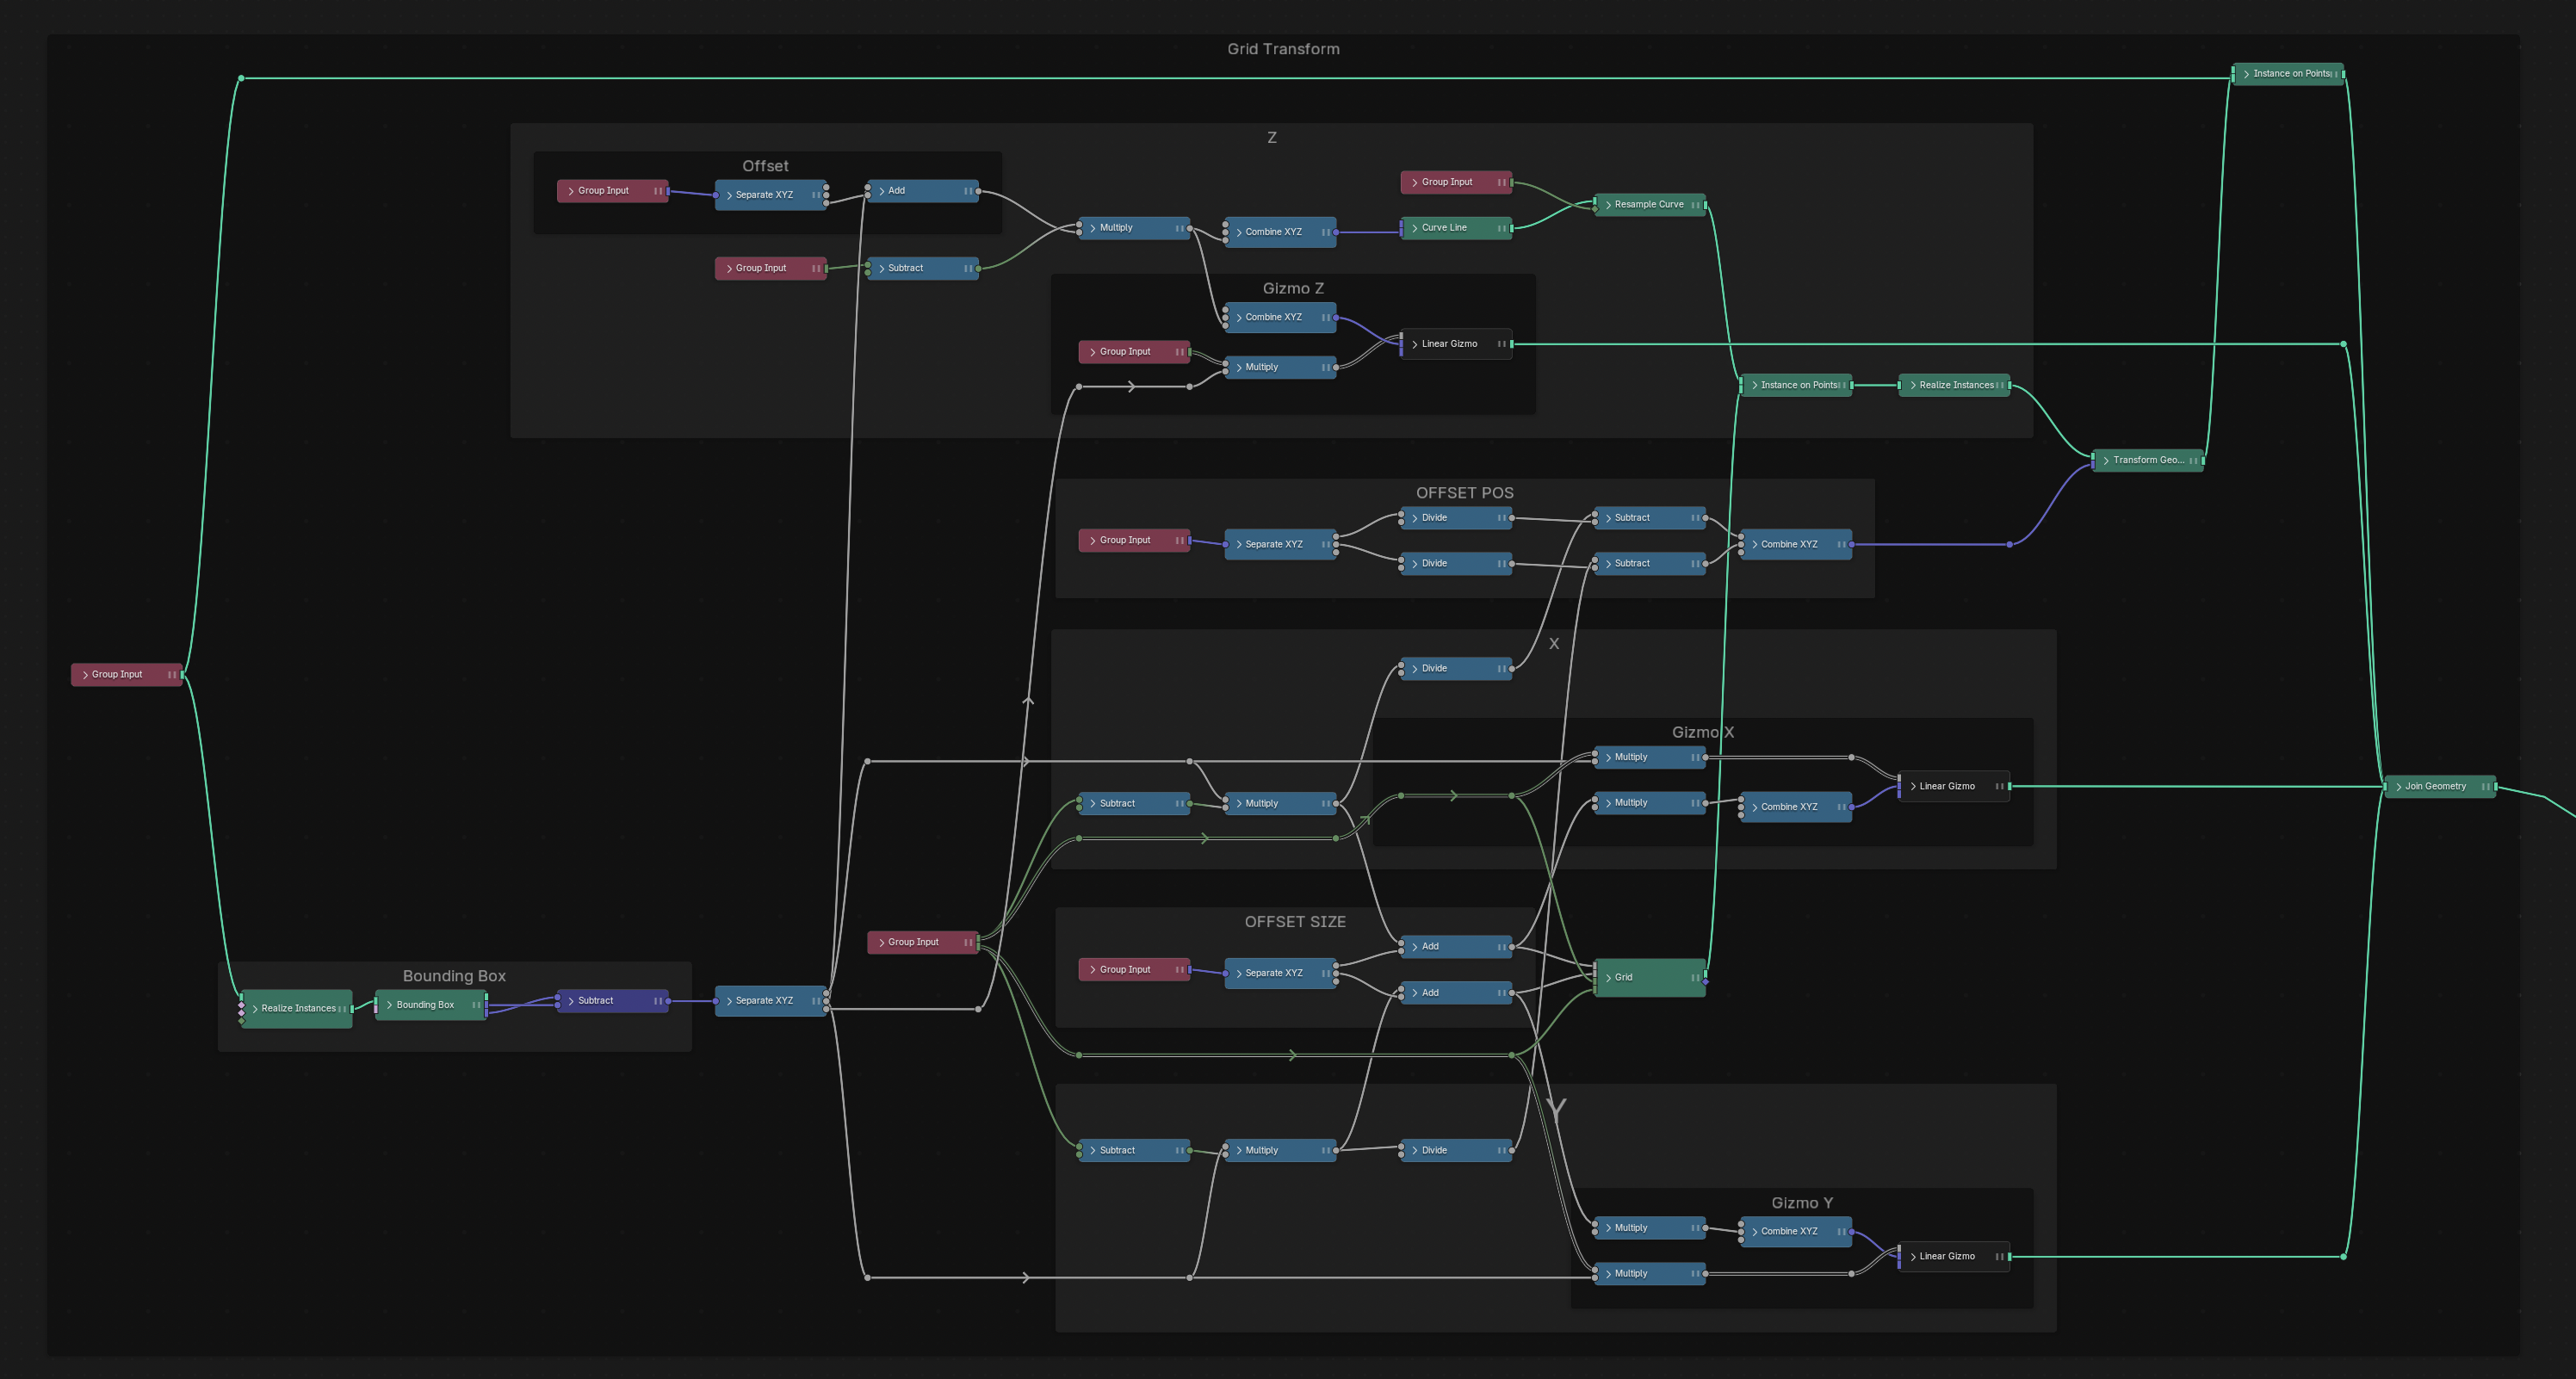Select Instance on Points node beside Realize Instances

click(x=1796, y=385)
